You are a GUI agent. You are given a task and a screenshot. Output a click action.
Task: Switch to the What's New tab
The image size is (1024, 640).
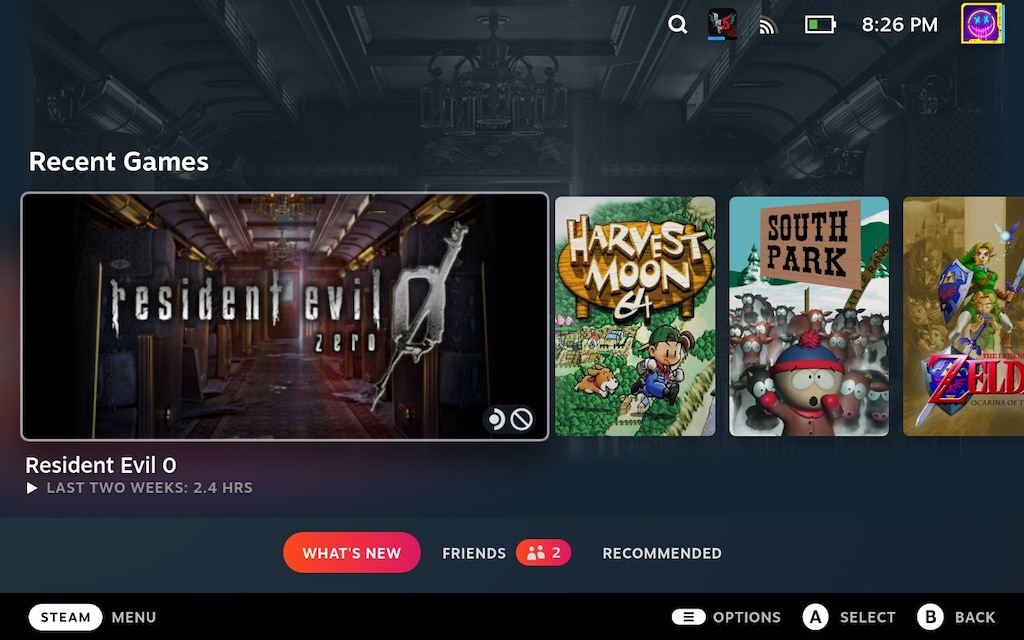tap(351, 553)
